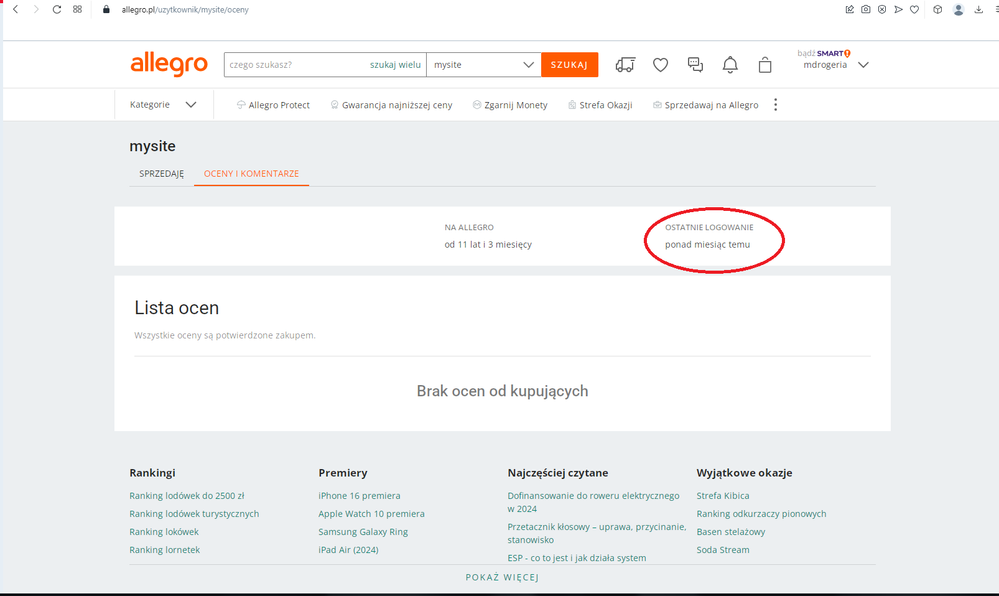Open 'Ranking lodówek do 2500 zł' link
Viewport: 999px width, 596px height.
coord(187,495)
